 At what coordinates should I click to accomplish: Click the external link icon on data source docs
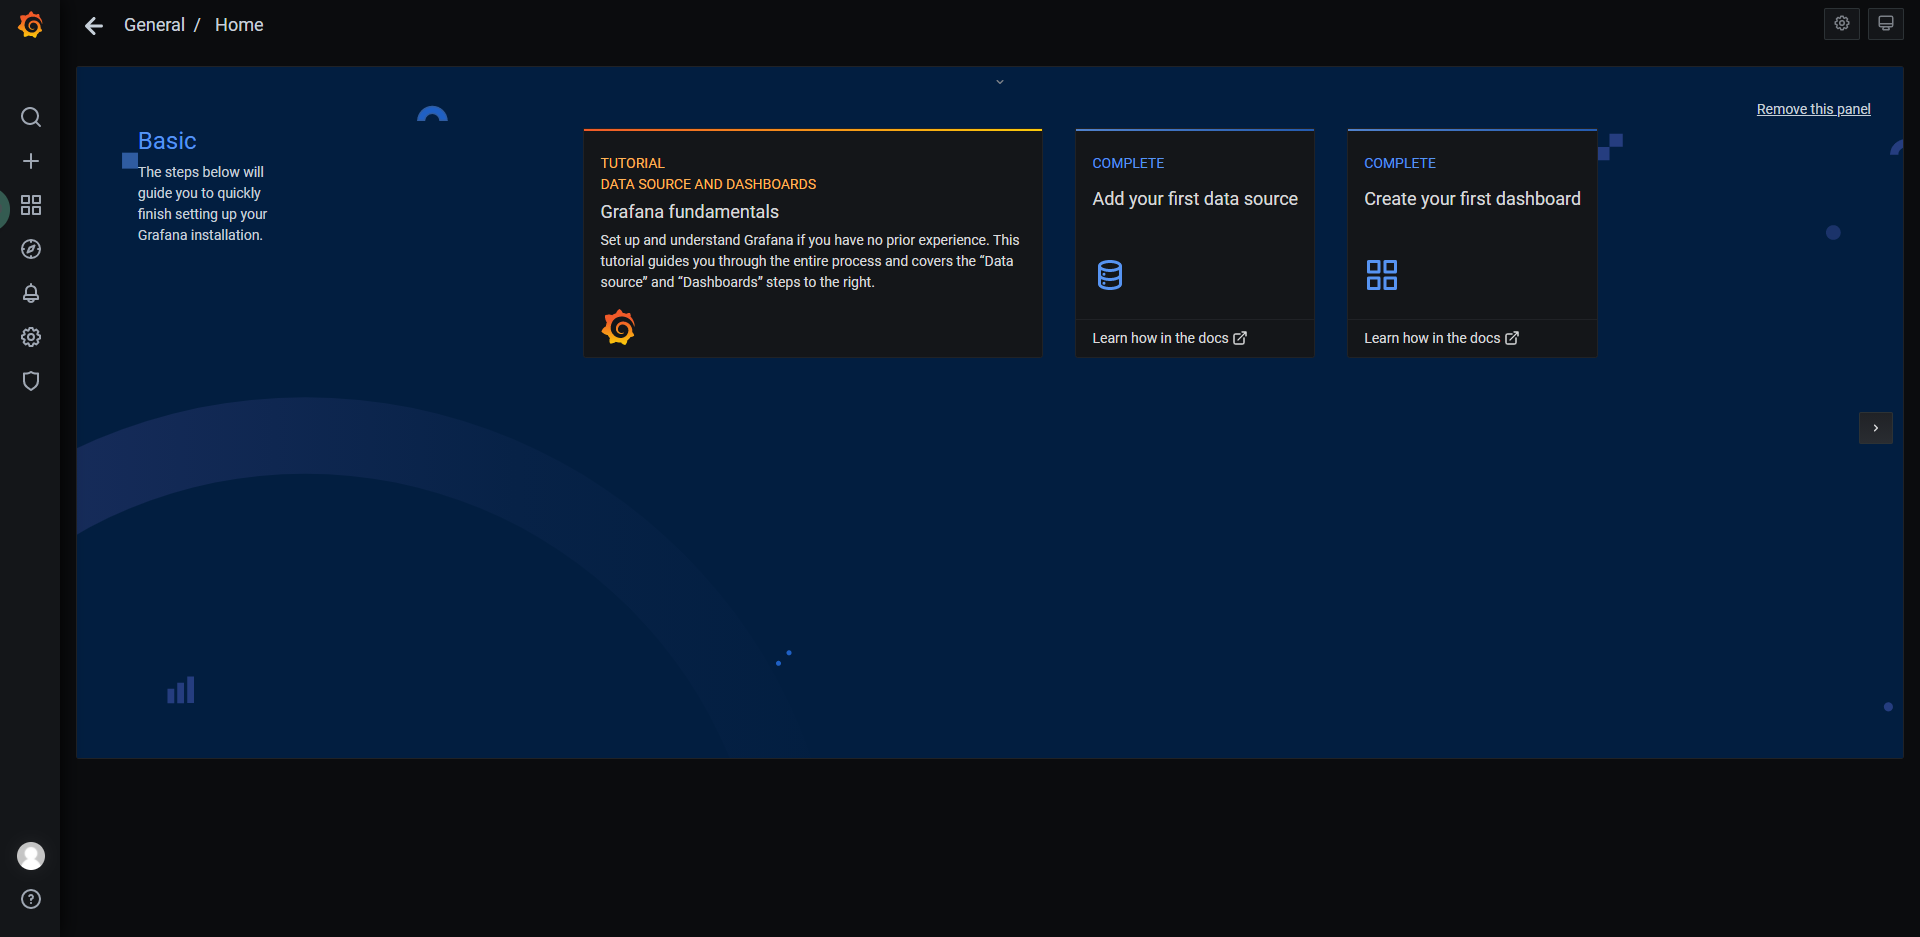coord(1240,338)
